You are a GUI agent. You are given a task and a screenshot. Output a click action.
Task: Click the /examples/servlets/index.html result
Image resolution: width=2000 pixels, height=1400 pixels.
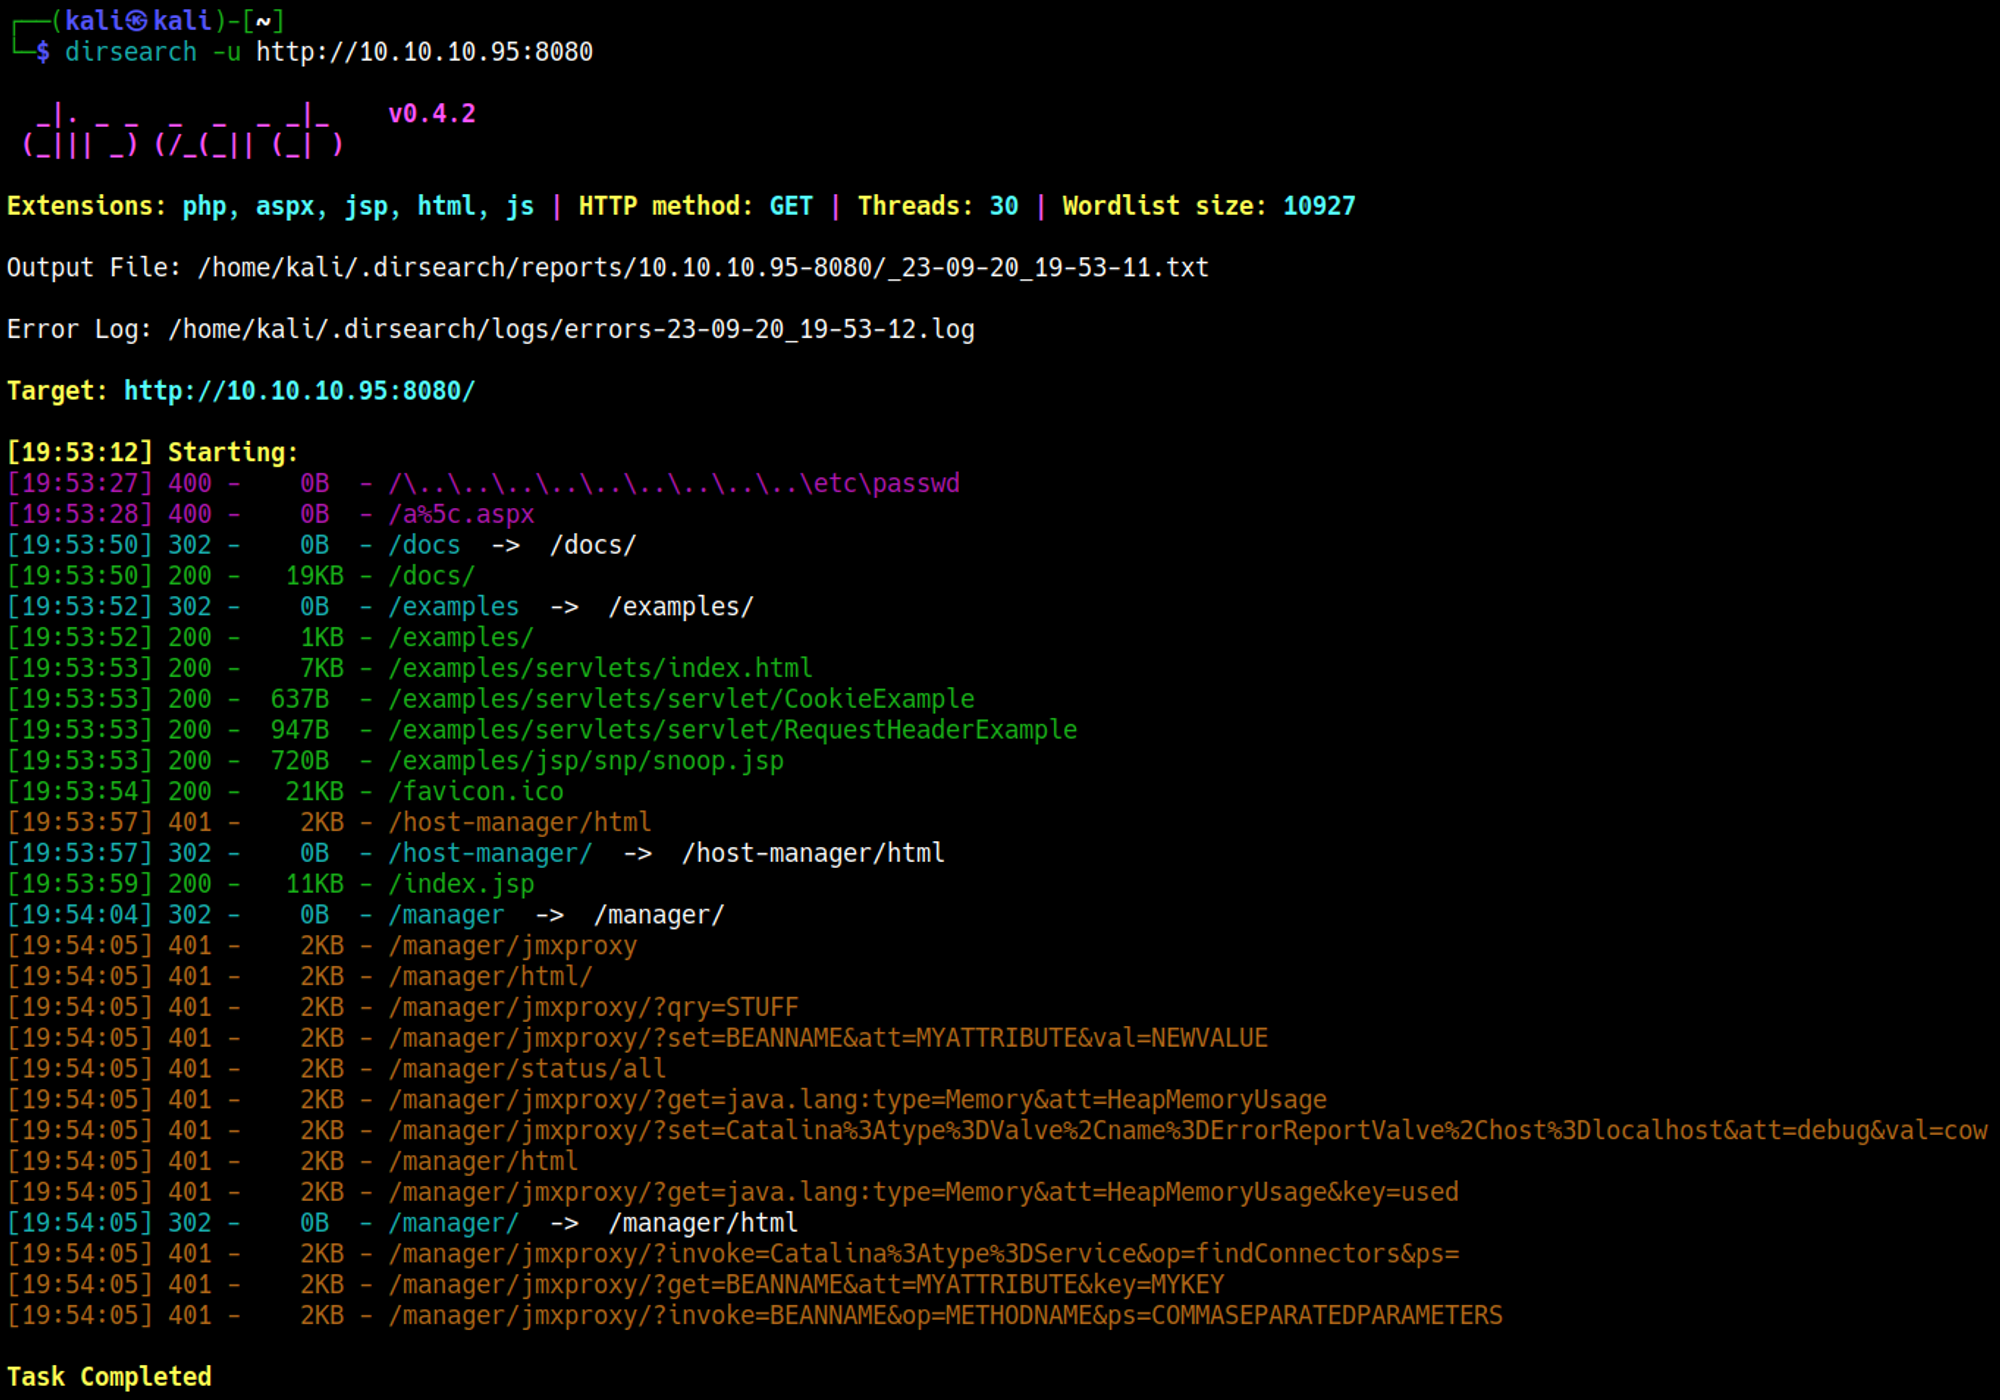600,668
